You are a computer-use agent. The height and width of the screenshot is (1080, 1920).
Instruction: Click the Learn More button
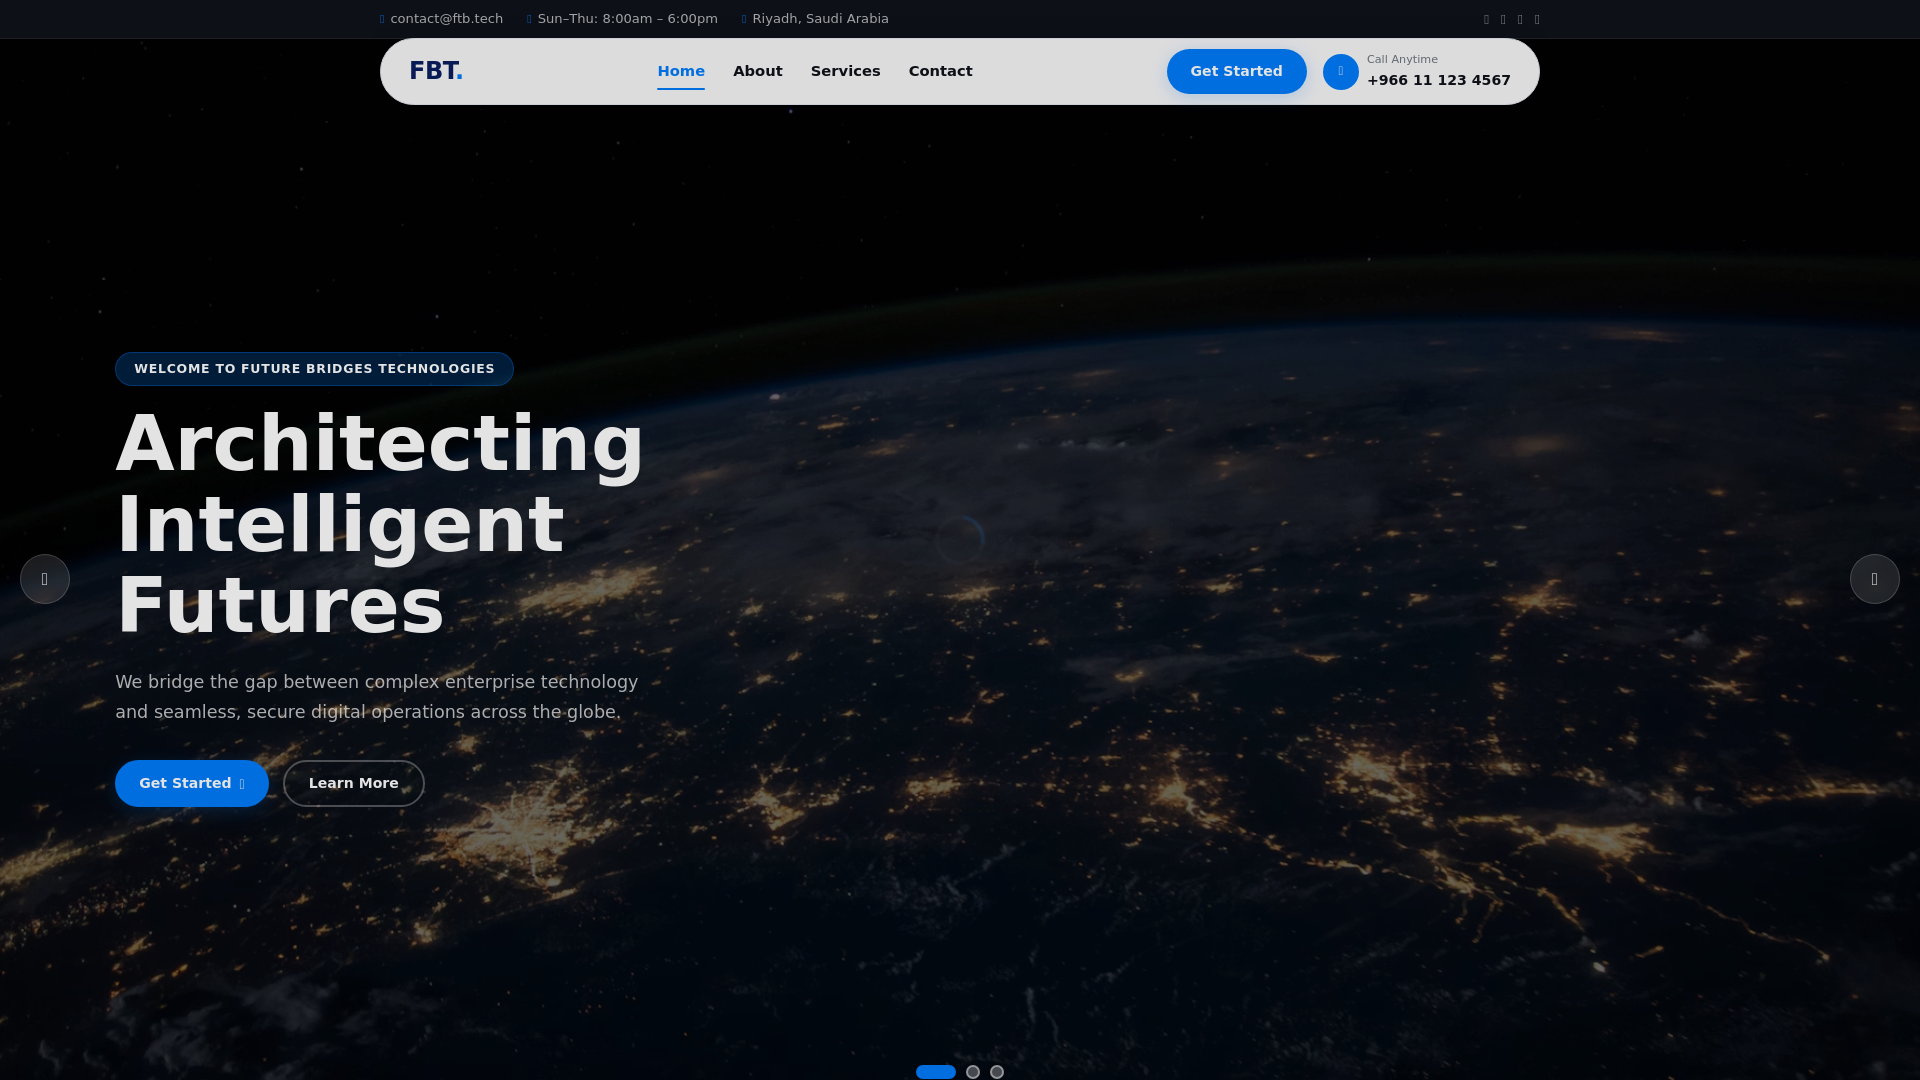[354, 783]
